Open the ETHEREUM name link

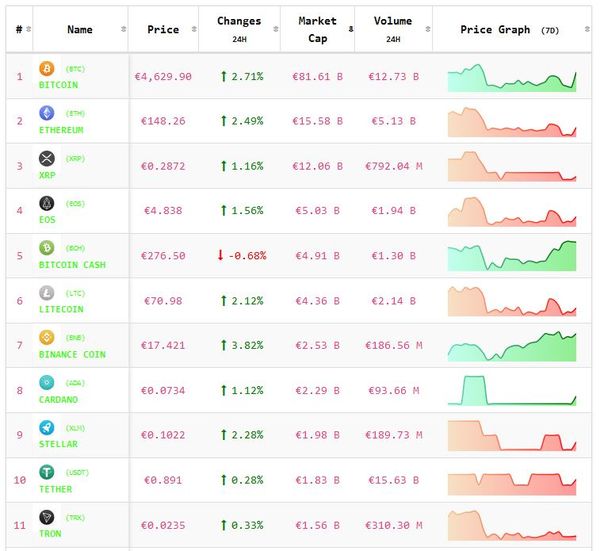click(x=61, y=130)
